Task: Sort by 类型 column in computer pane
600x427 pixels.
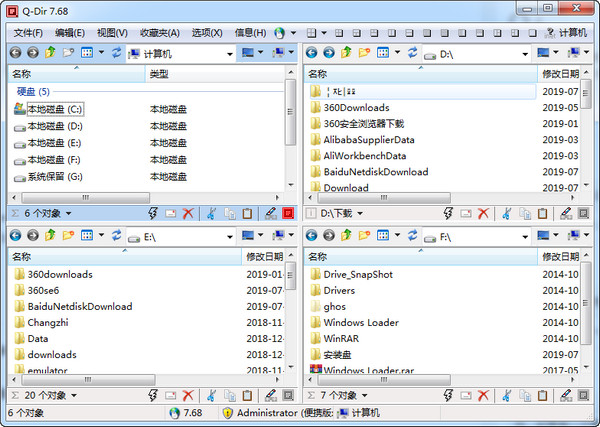Action: click(214, 74)
